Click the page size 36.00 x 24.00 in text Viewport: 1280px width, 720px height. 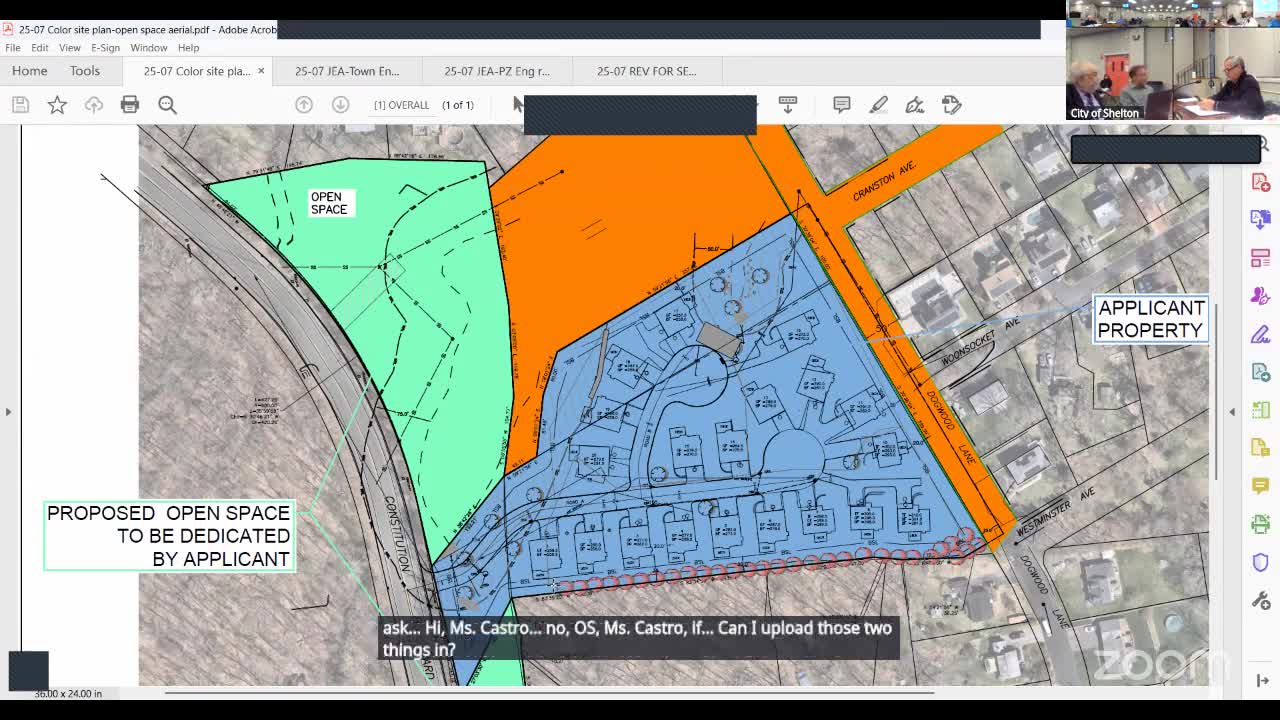(x=68, y=693)
